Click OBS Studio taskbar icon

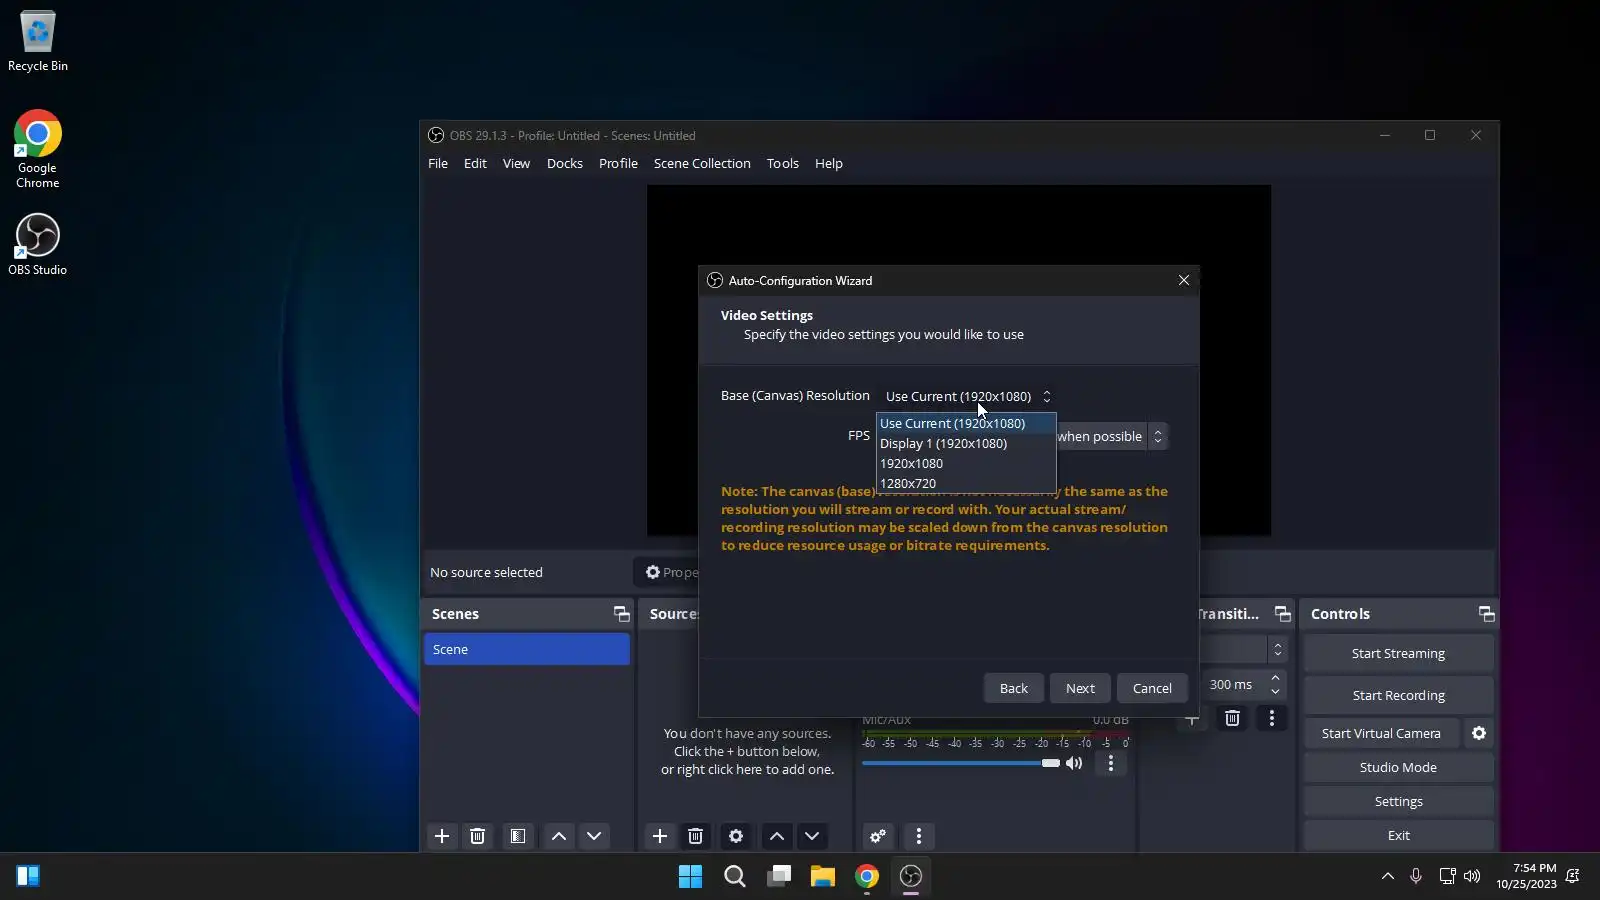click(911, 877)
